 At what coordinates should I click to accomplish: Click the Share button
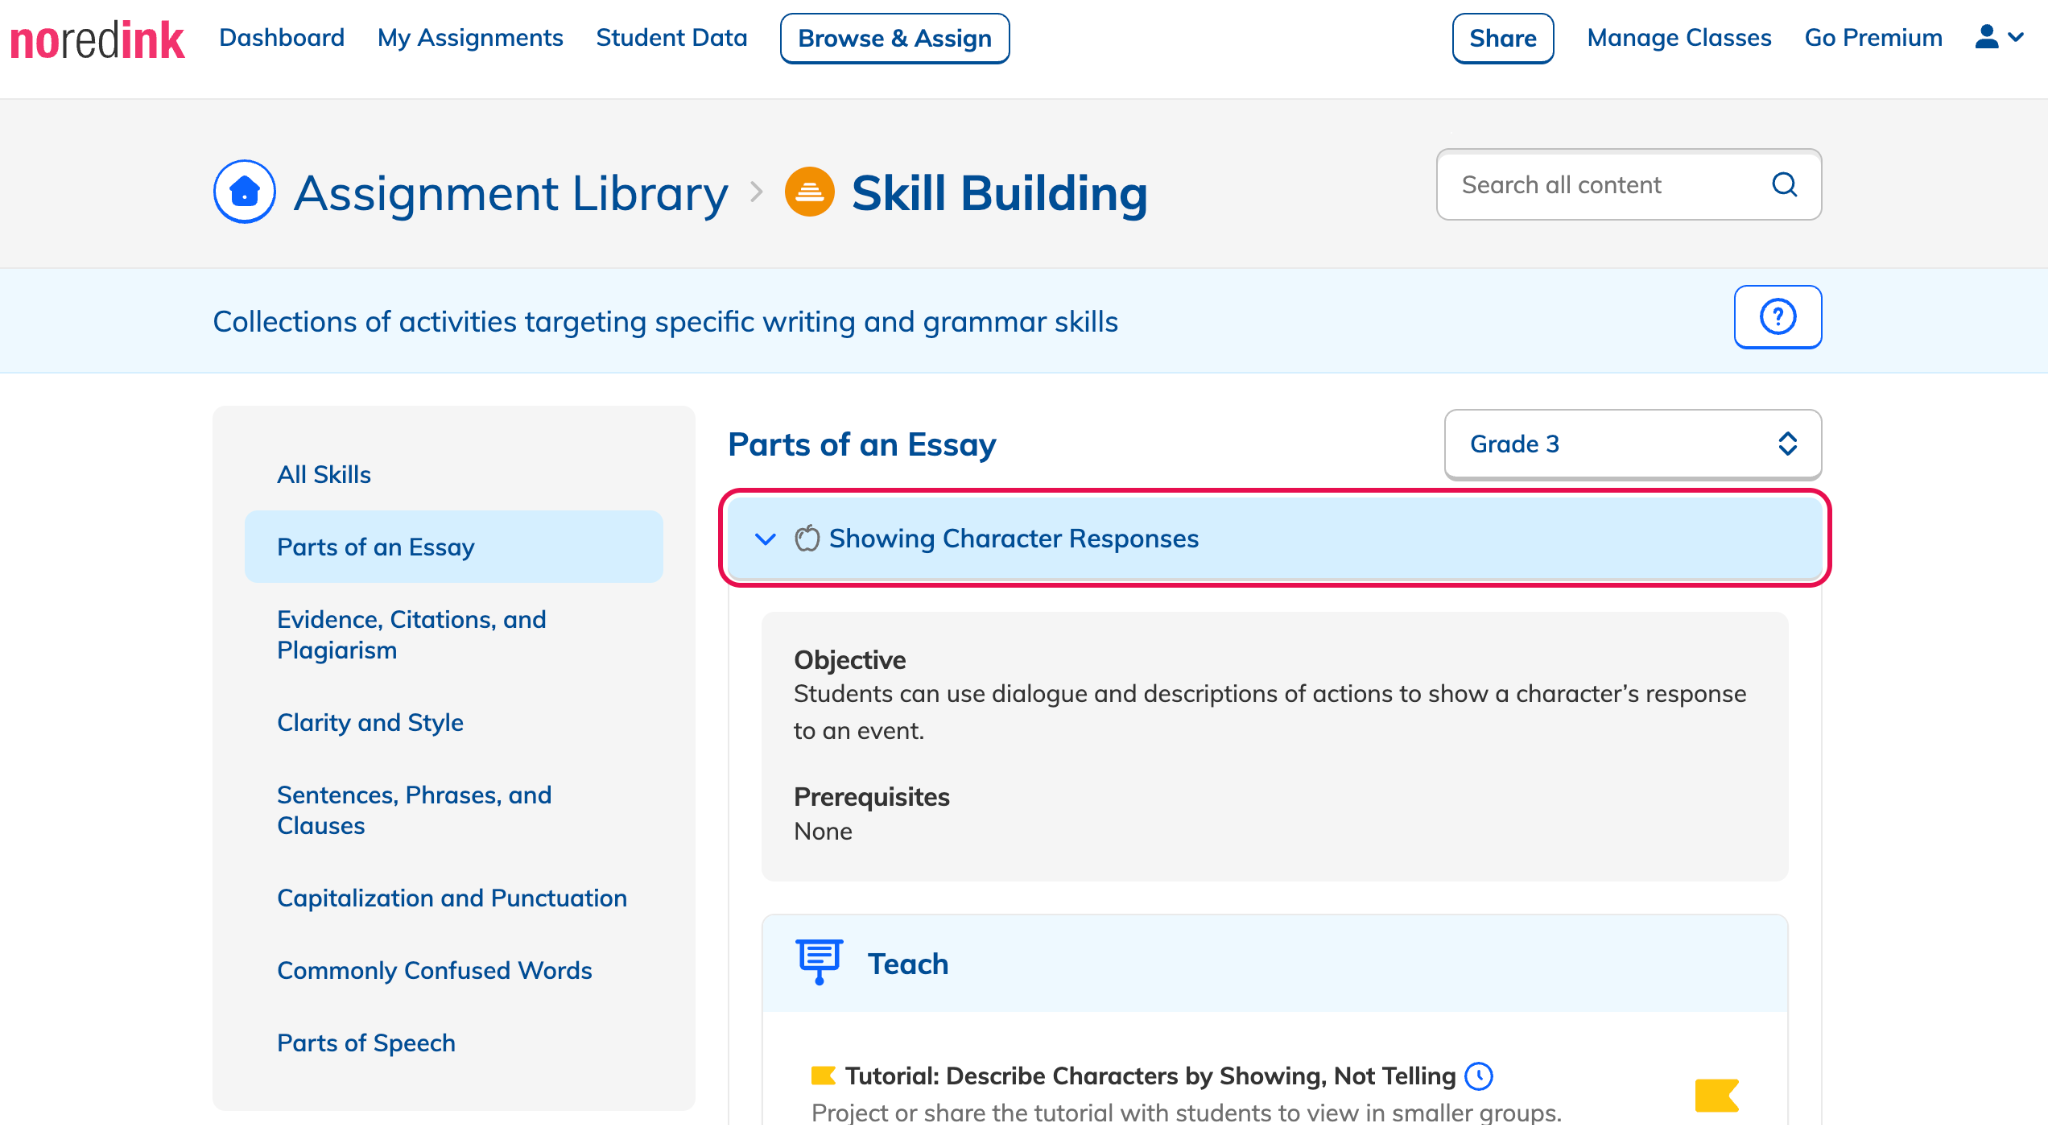[x=1503, y=38]
